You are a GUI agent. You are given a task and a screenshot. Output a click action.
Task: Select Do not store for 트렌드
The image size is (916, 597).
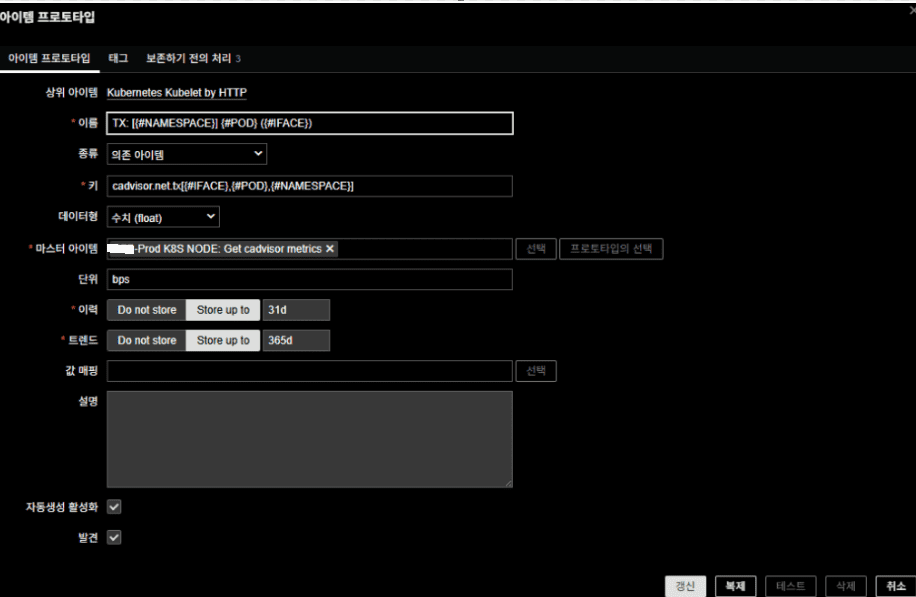tap(146, 341)
